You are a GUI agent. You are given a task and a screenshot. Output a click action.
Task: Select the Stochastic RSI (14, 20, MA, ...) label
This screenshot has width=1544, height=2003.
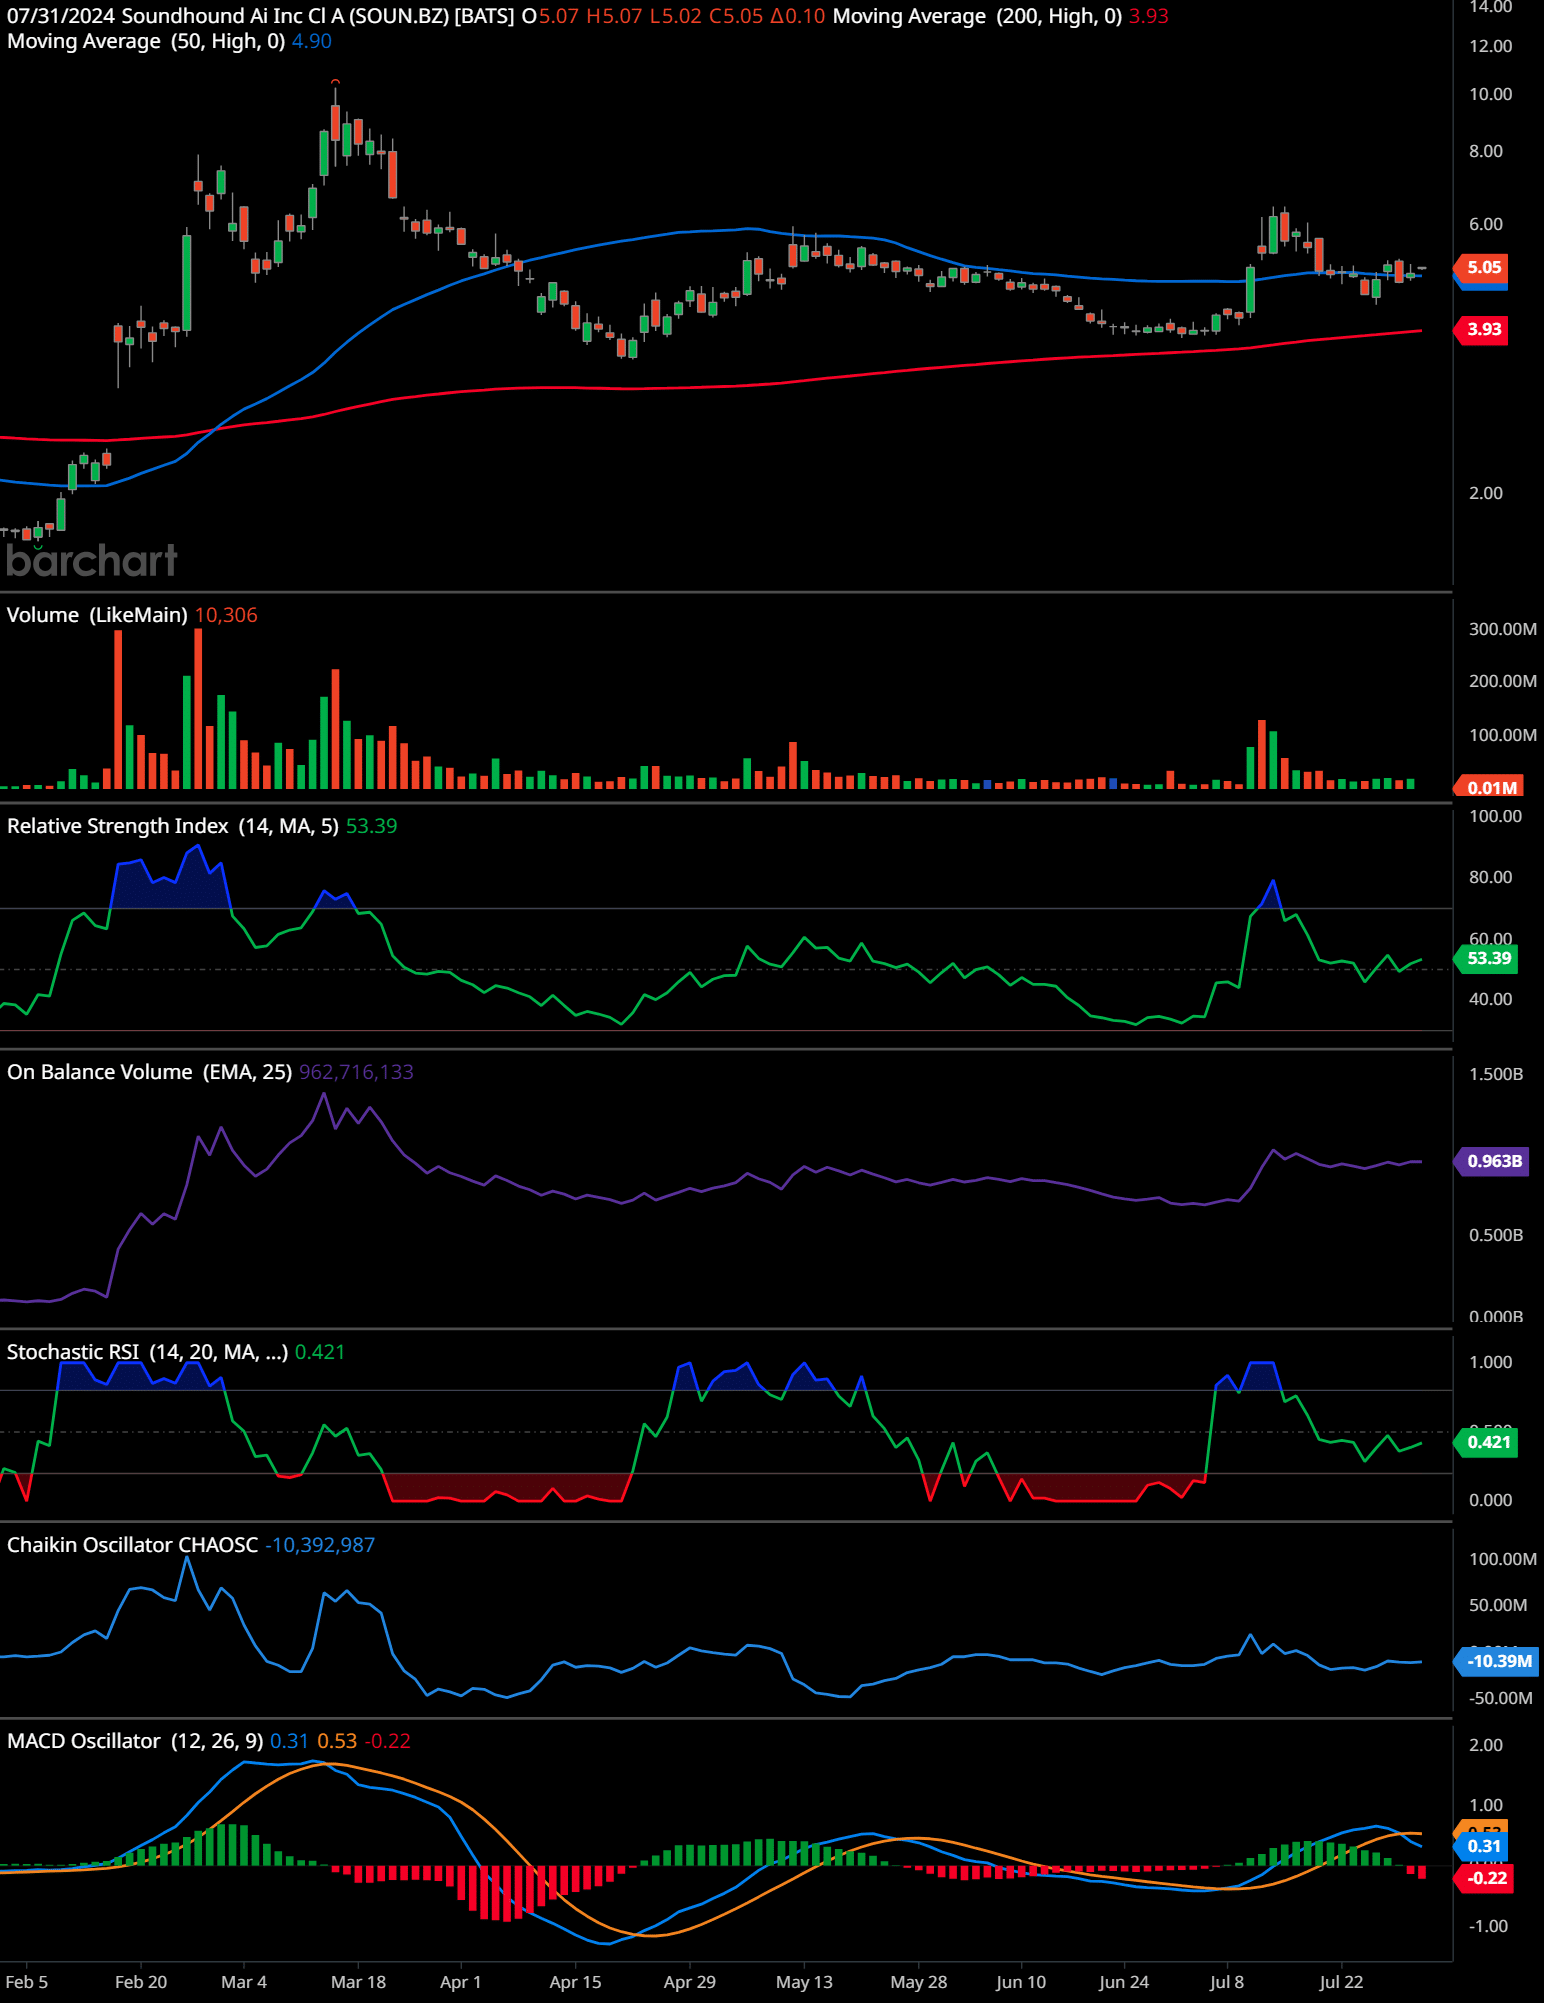(x=148, y=1352)
